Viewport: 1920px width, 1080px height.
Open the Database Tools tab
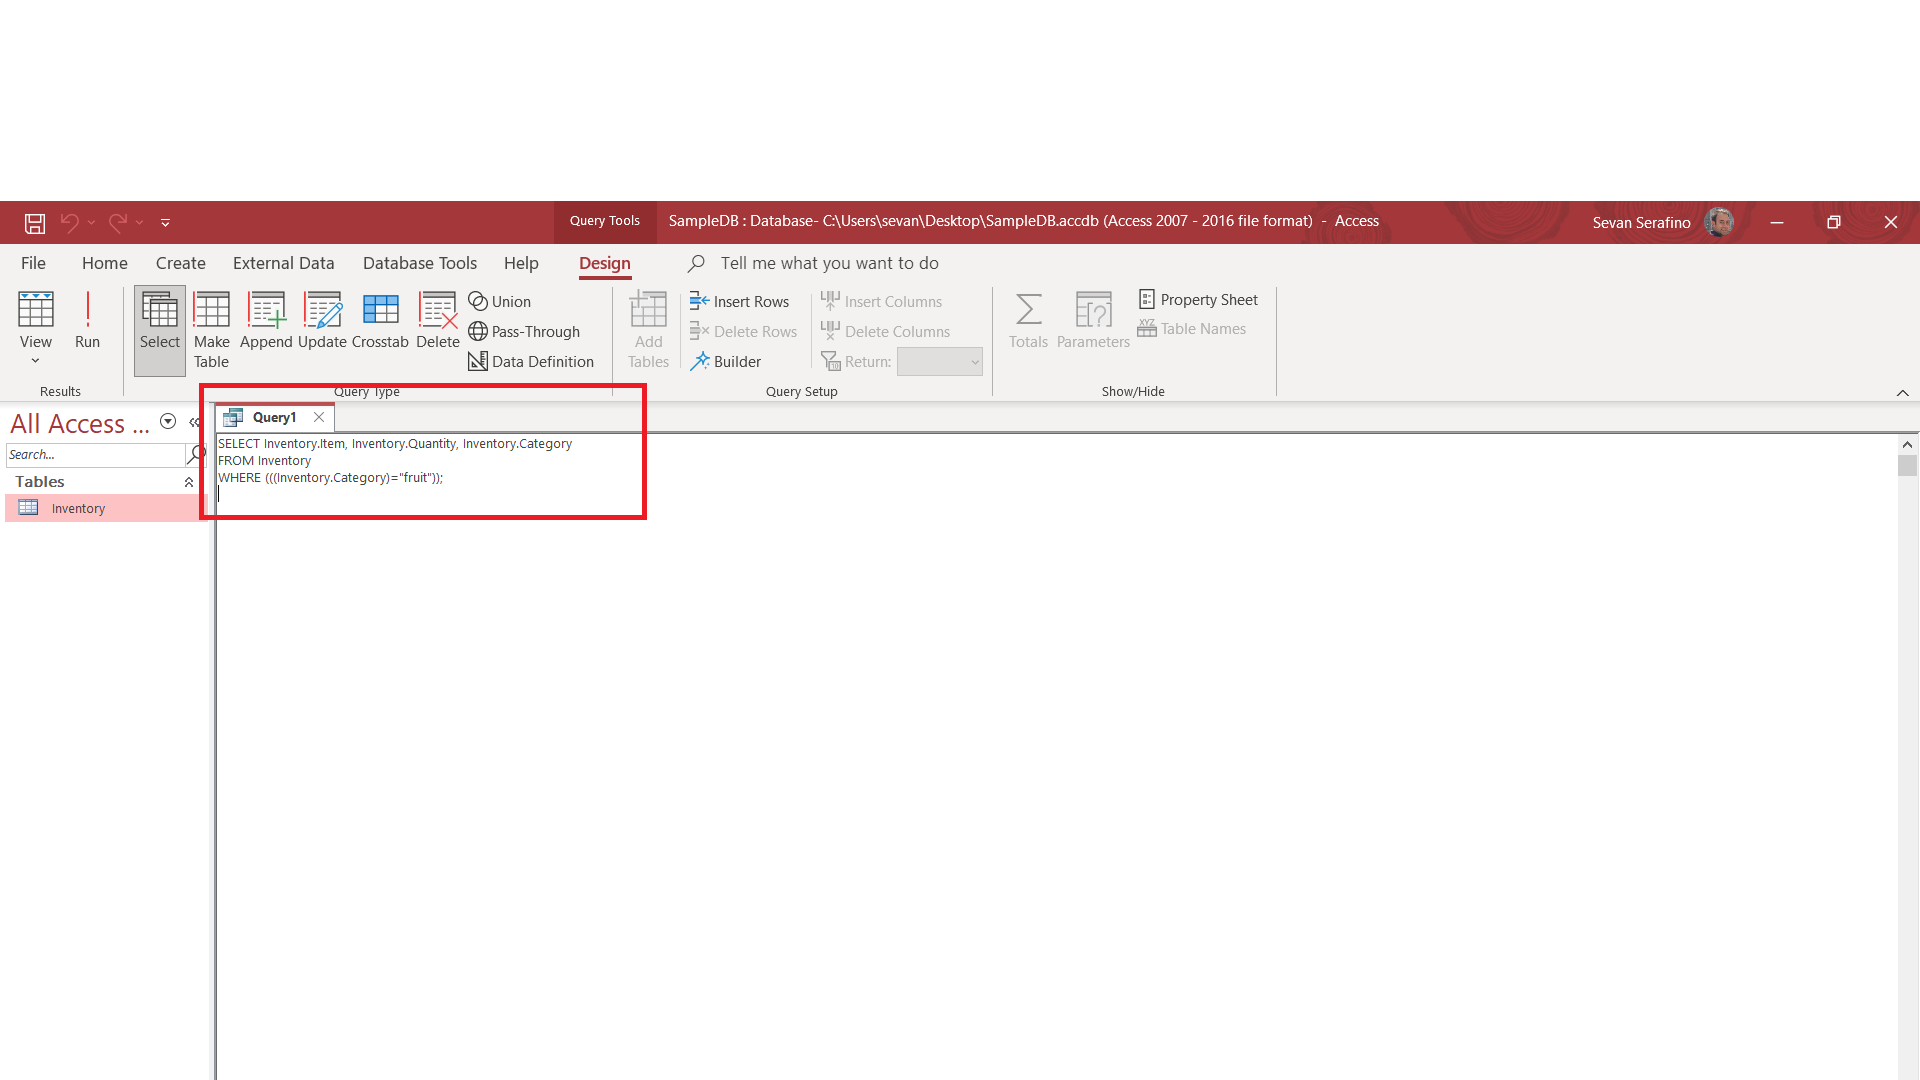(x=420, y=263)
